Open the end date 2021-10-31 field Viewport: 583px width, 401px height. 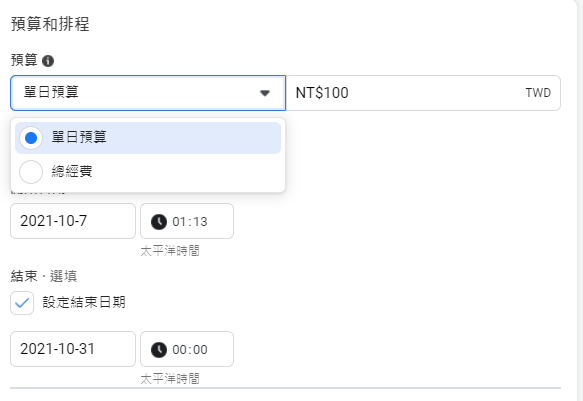click(73, 349)
